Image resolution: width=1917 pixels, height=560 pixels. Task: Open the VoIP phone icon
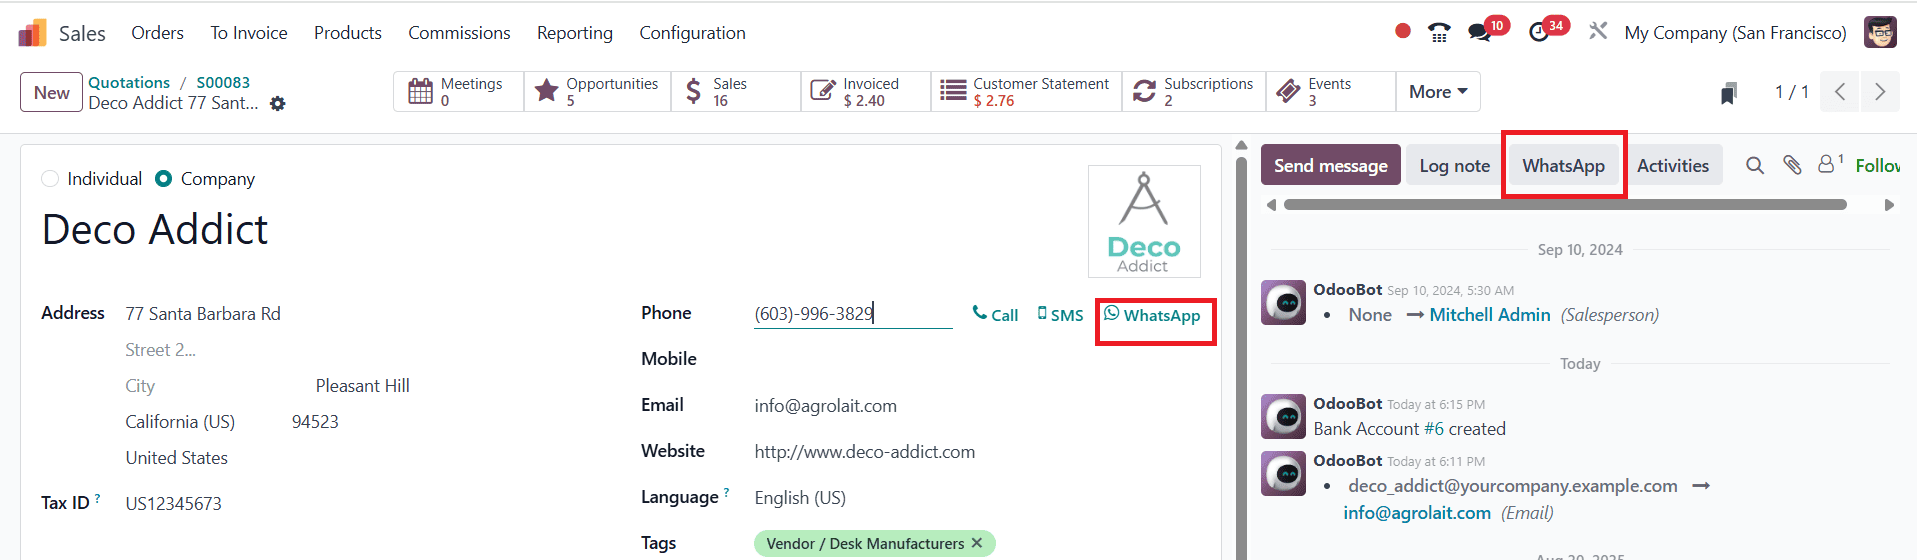pyautogui.click(x=1439, y=33)
